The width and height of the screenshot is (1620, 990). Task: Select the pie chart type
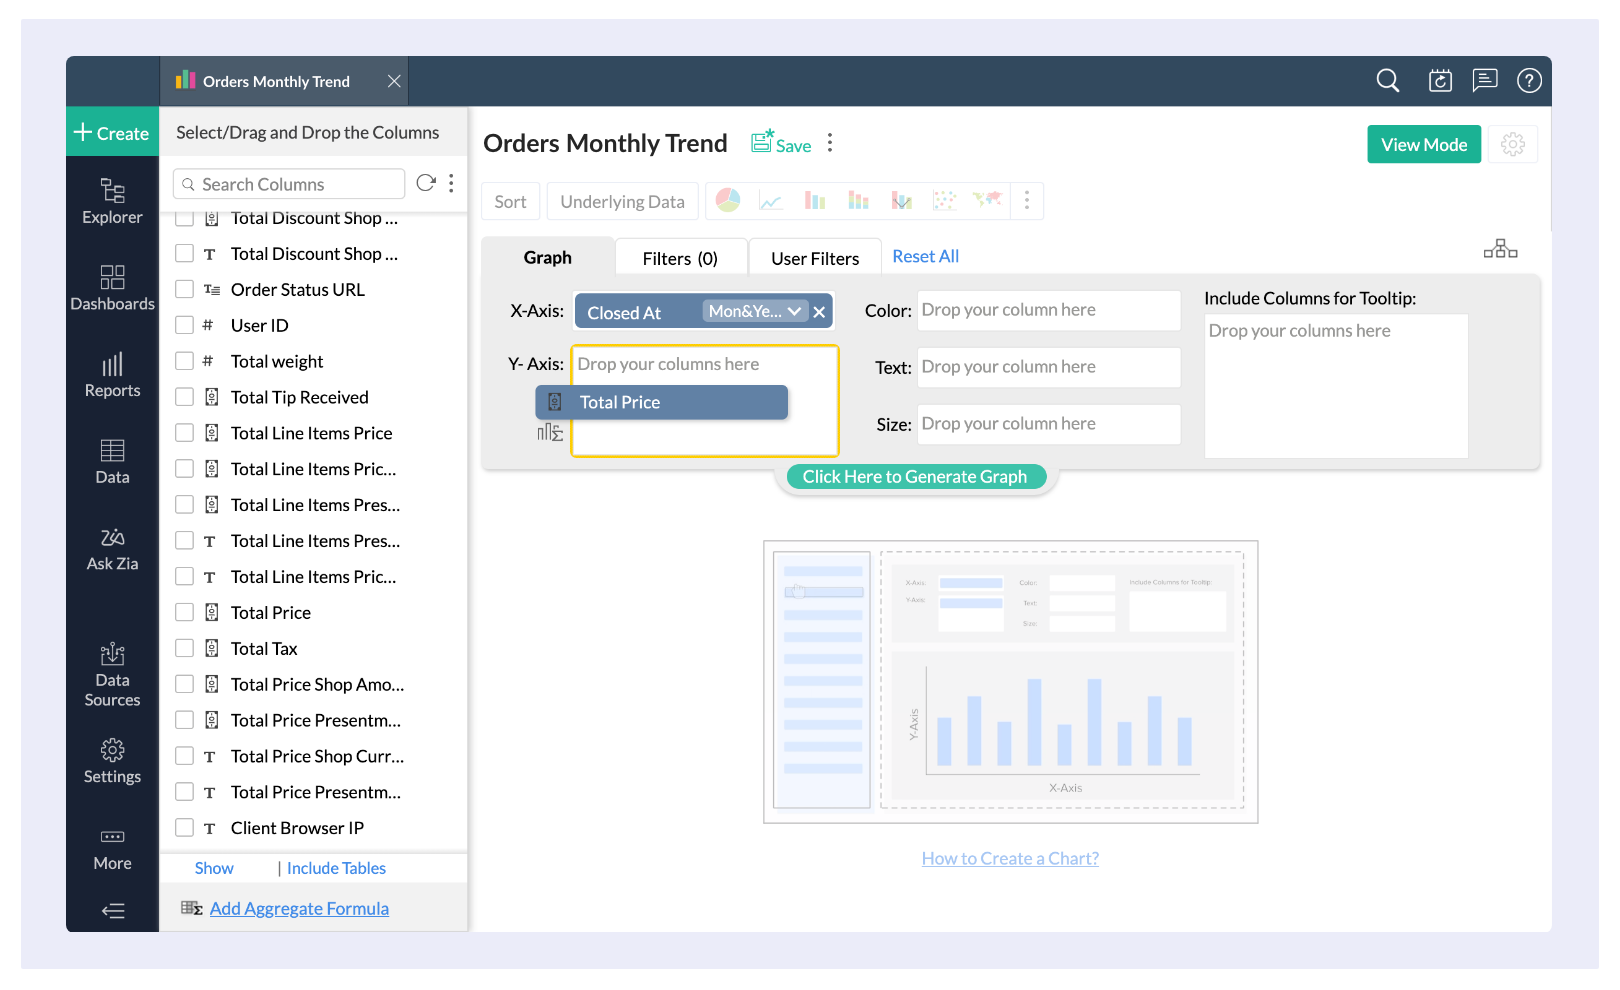tap(728, 201)
